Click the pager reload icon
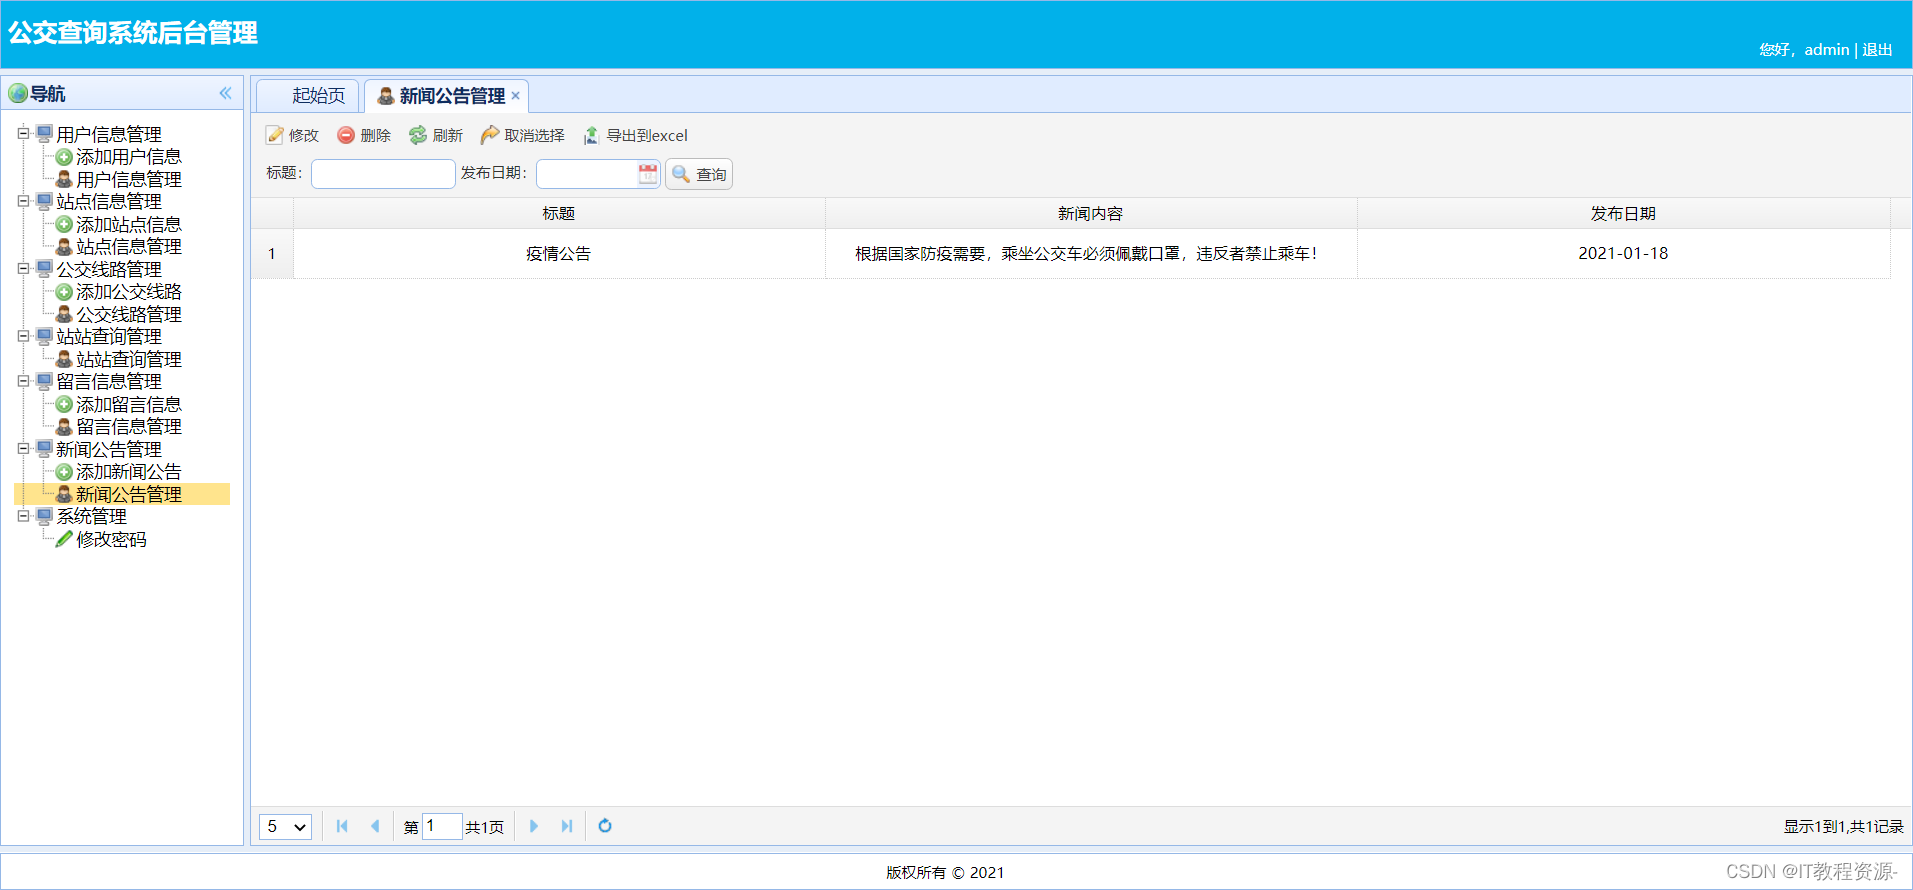This screenshot has height=890, width=1913. [x=605, y=826]
